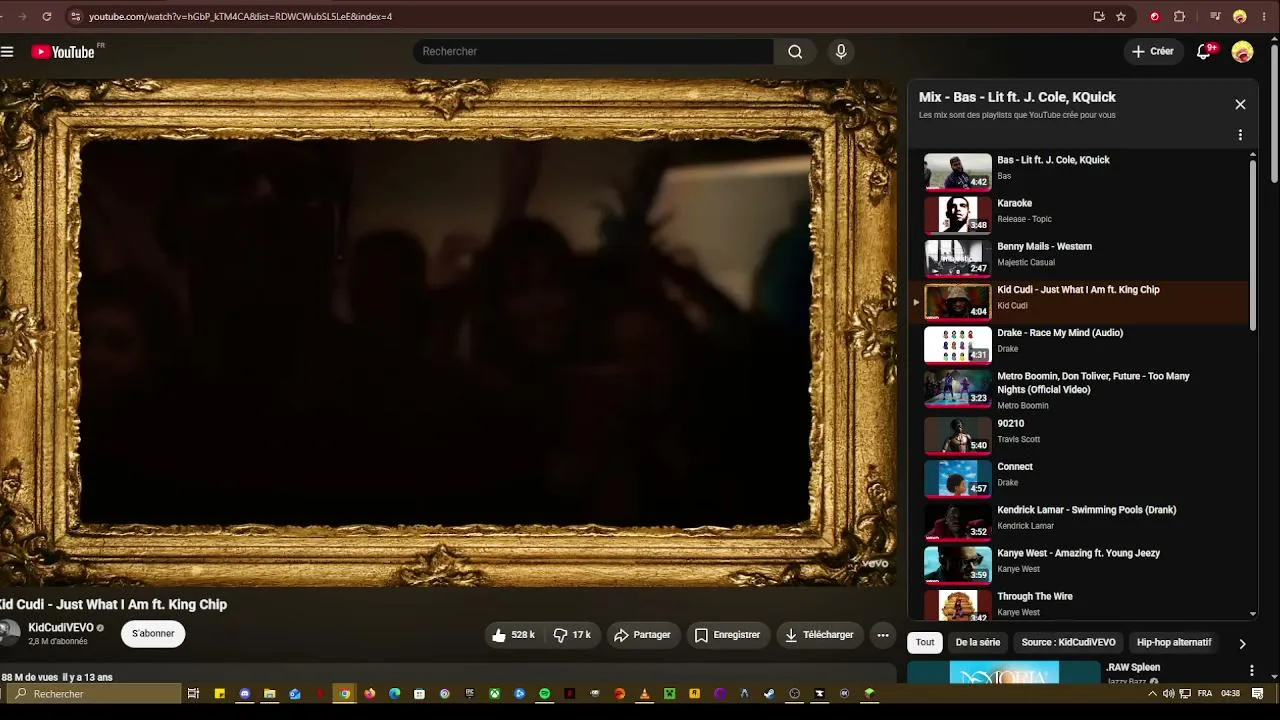This screenshot has width=1280, height=720.
Task: Open Task View on the taskbar
Action: click(194, 694)
